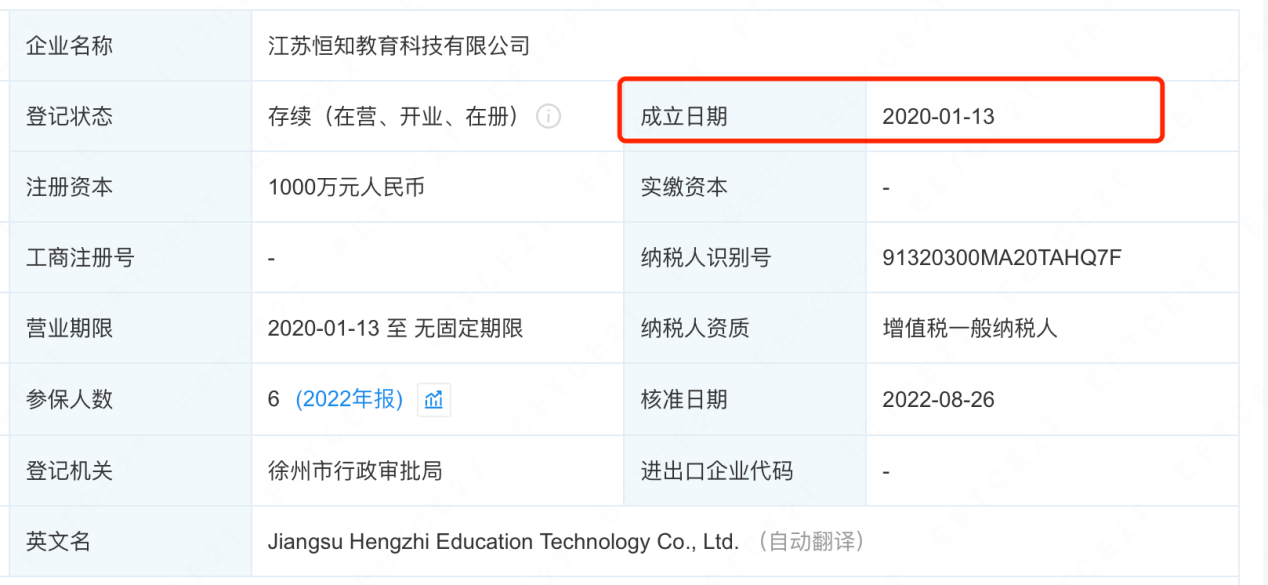Viewport: 1268px width, 585px height.
Task: Click the 存续（在营、开业、在册） status text
Action: (x=393, y=117)
